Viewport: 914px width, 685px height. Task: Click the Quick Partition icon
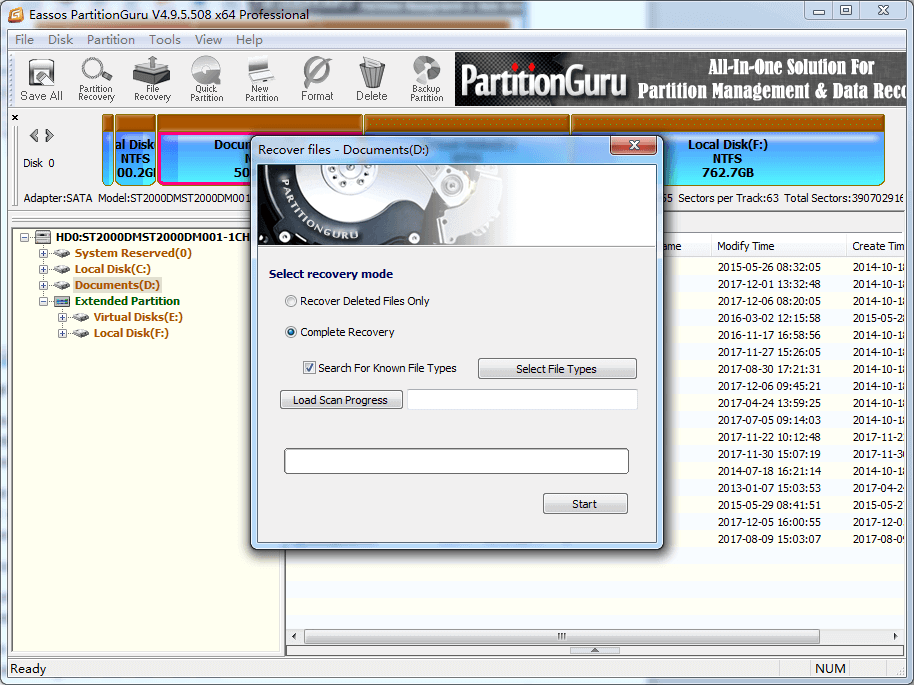point(207,80)
